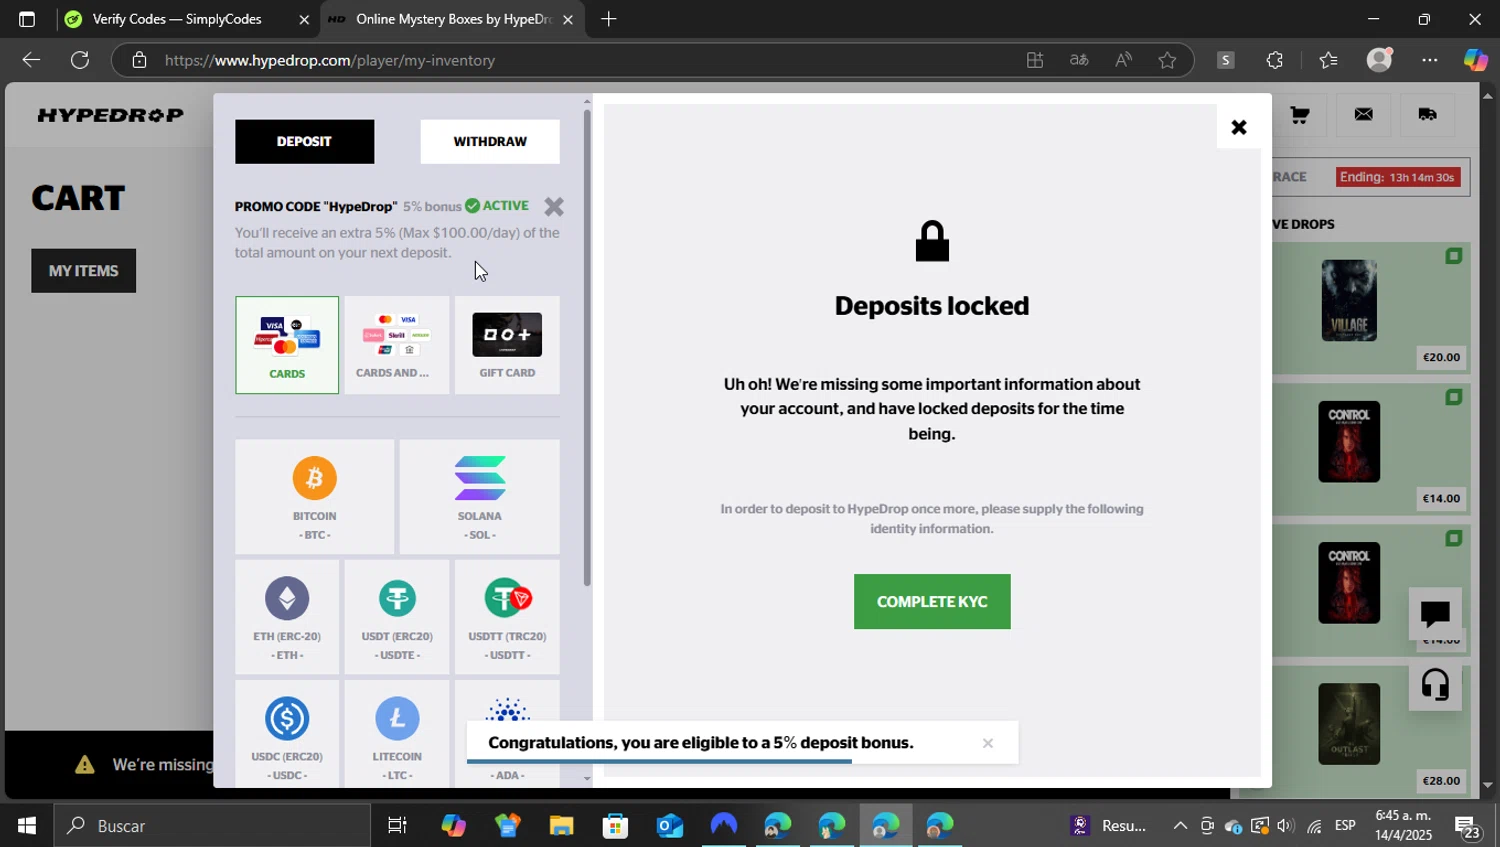Open the translate page icon
Viewport: 1500px width, 847px height.
pos(1079,60)
